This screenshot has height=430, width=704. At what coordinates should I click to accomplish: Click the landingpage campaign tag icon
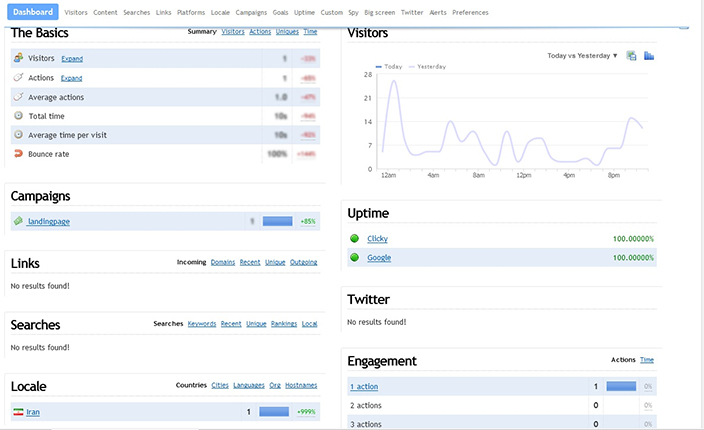click(x=18, y=221)
